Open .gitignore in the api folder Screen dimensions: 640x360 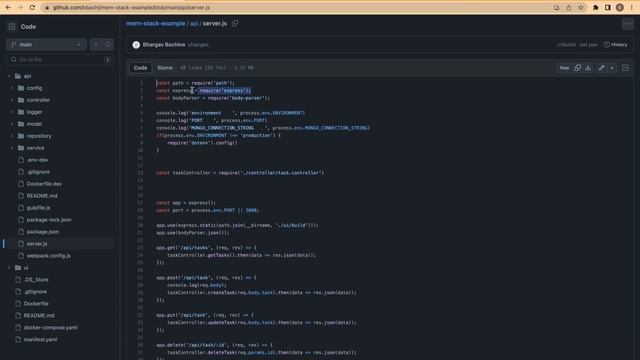pyautogui.click(x=38, y=172)
